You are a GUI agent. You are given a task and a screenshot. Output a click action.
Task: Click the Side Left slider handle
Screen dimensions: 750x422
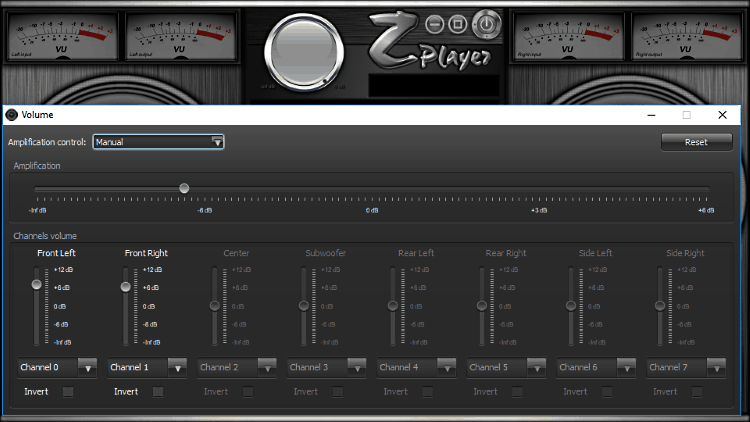(x=571, y=306)
